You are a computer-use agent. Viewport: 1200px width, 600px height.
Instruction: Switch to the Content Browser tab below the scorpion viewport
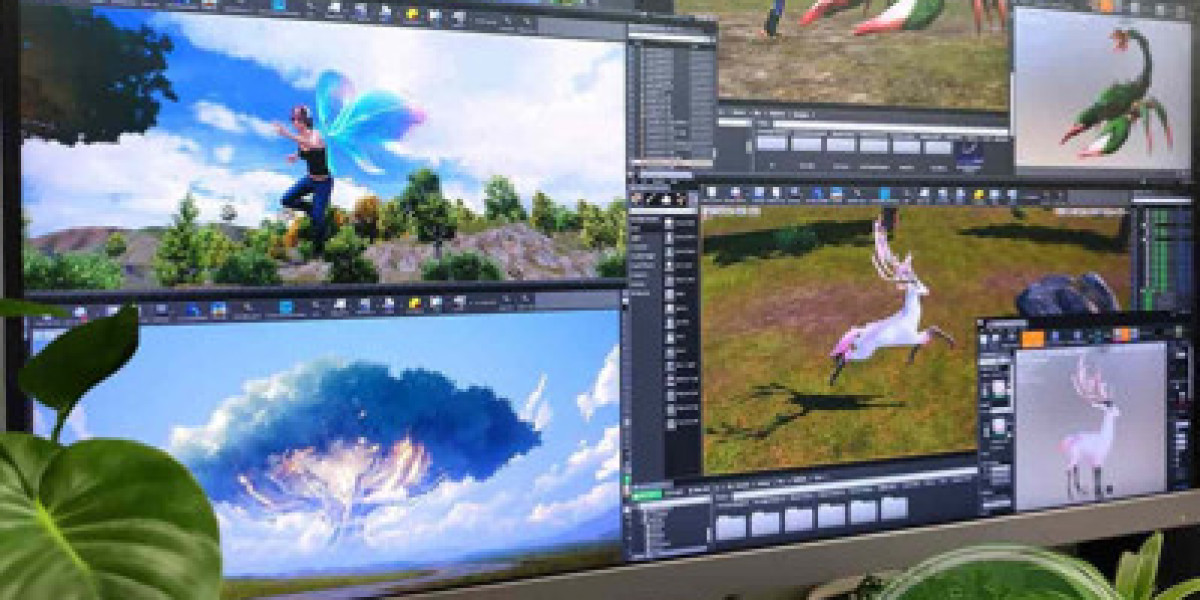click(x=735, y=113)
